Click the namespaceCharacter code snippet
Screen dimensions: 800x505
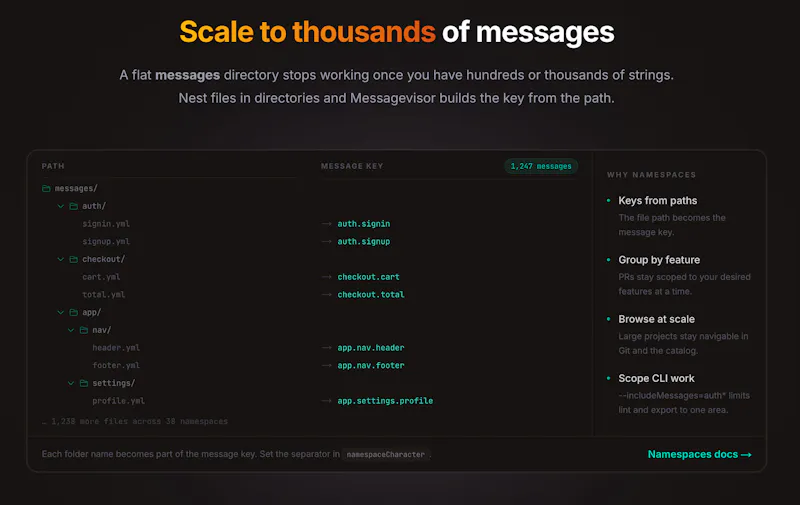pyautogui.click(x=386, y=454)
